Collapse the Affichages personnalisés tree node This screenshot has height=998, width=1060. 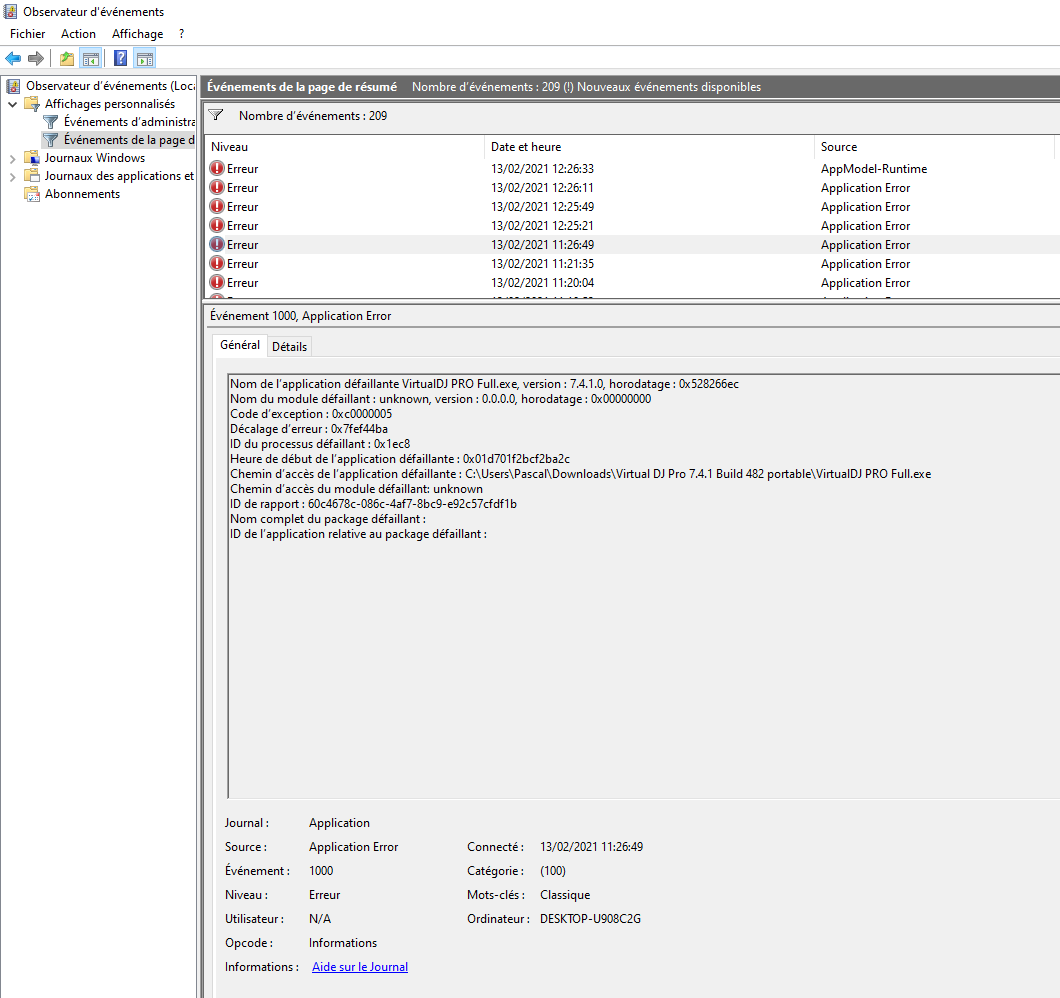coord(12,104)
